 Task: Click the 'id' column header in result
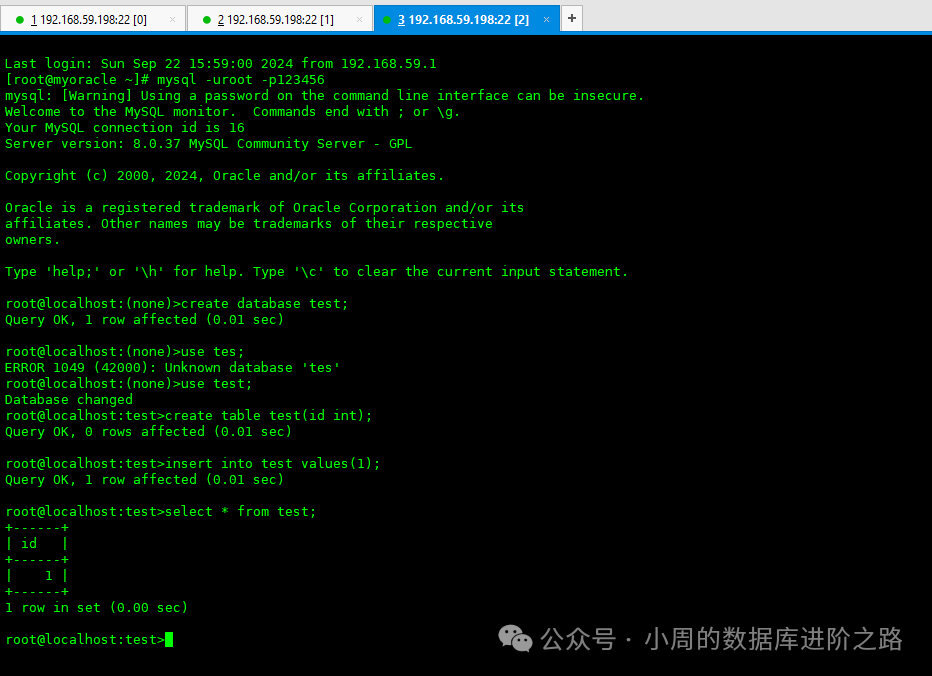pos(29,544)
